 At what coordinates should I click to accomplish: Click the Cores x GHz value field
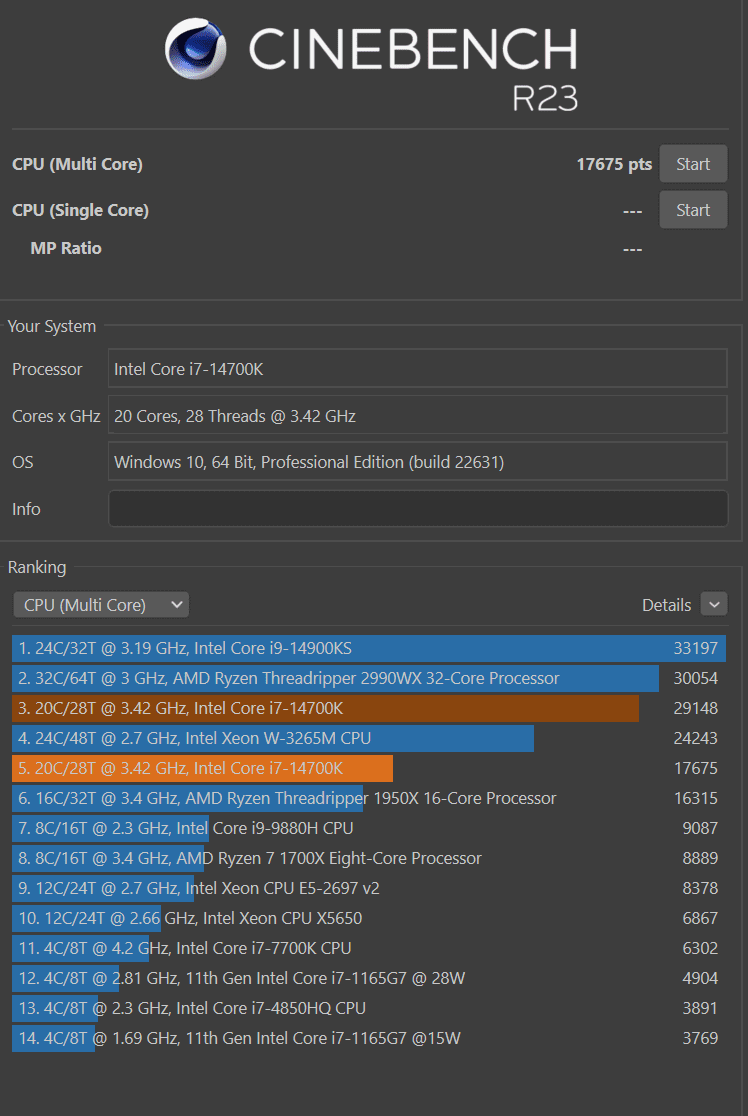[418, 416]
